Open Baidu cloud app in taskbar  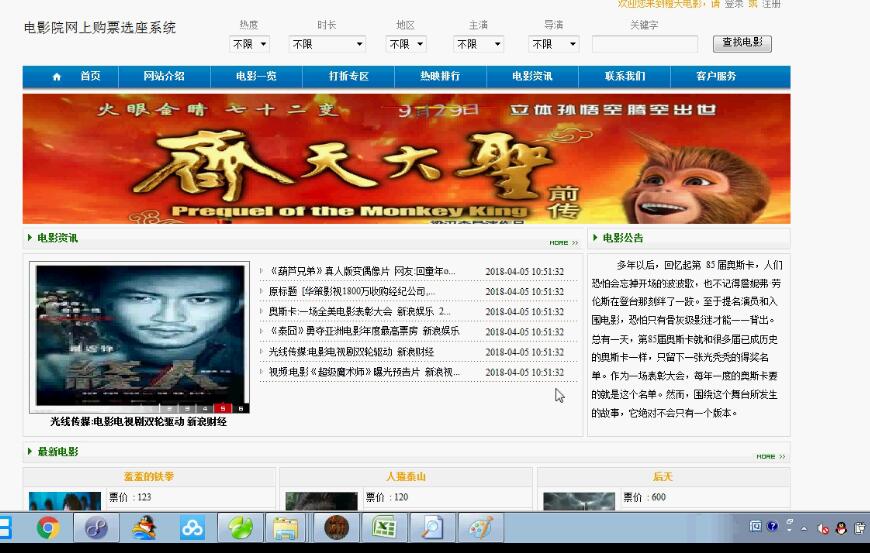click(x=192, y=527)
